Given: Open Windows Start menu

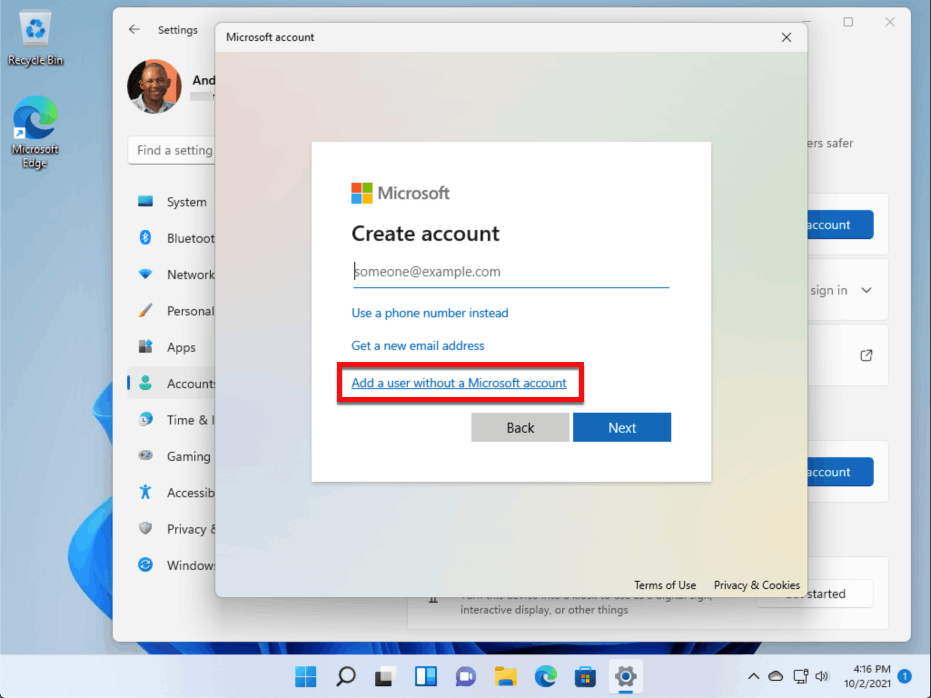Looking at the screenshot, I should click(306, 676).
